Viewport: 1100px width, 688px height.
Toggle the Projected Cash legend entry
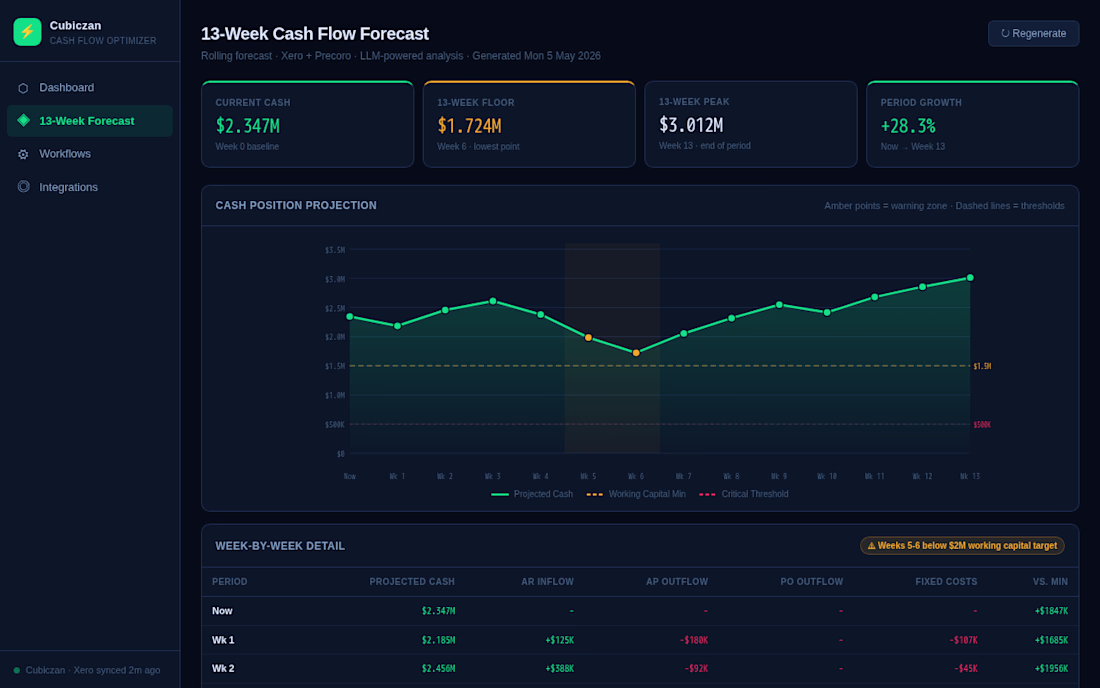pyautogui.click(x=532, y=494)
